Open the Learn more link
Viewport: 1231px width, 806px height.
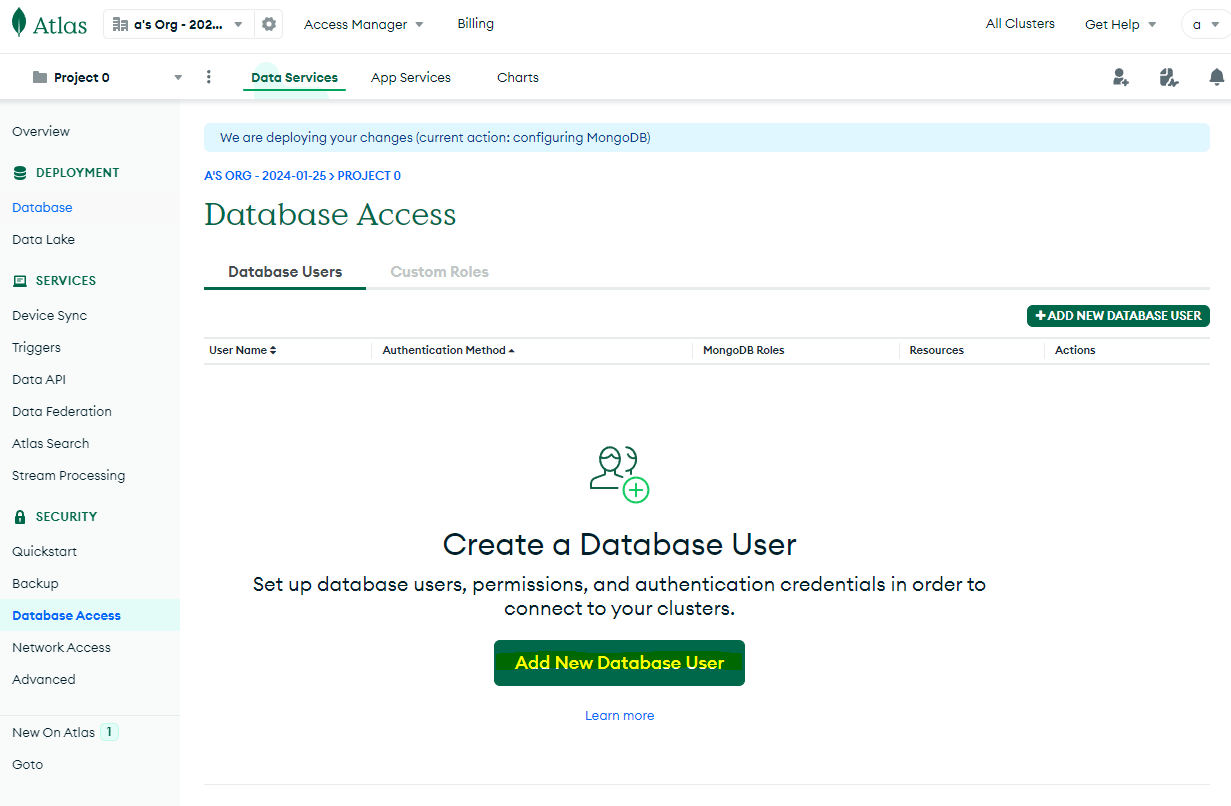(x=619, y=715)
